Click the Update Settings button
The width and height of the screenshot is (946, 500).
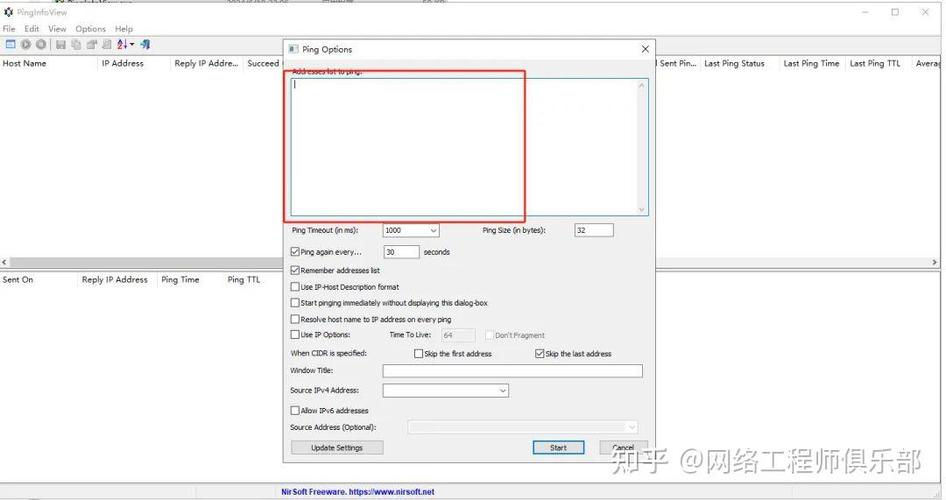tap(337, 448)
